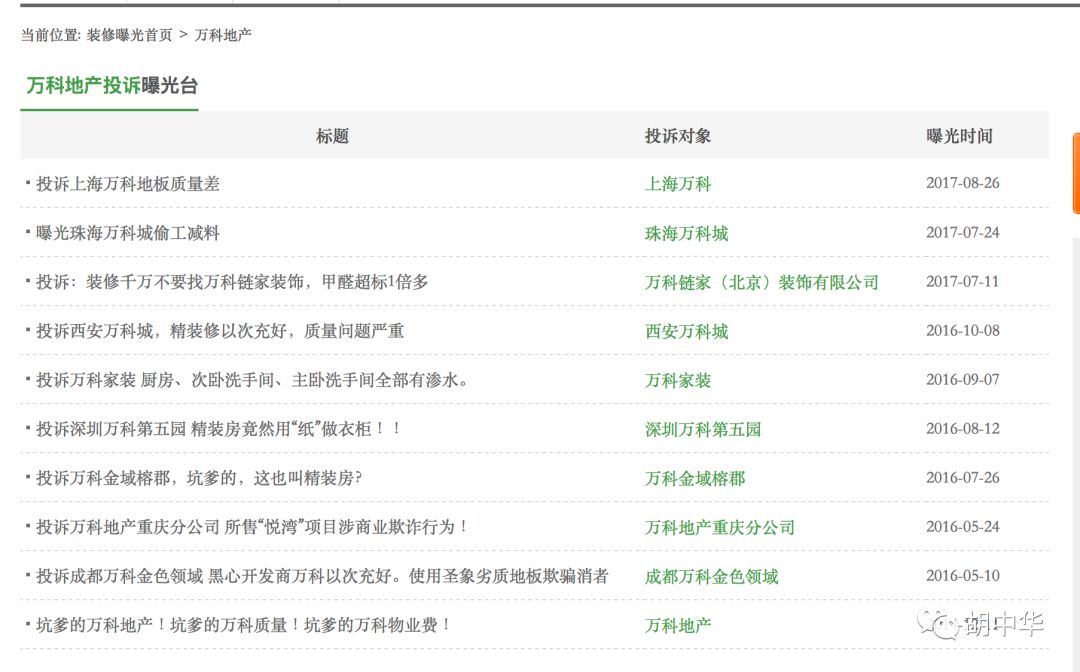
Task: Open complaint 投诉上海万科地板质量差
Action: pyautogui.click(x=128, y=184)
